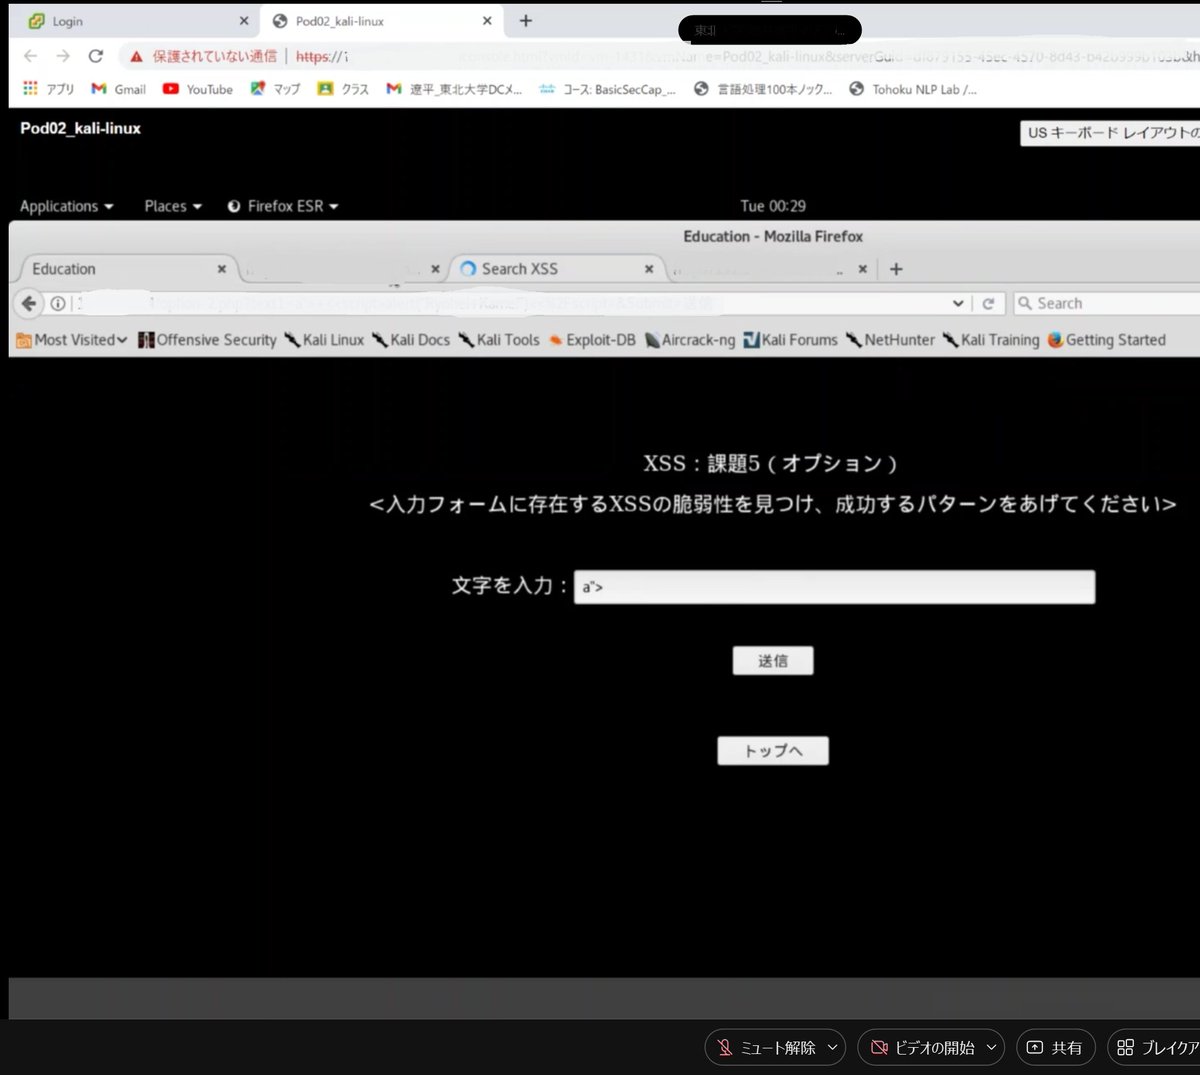
Task: Open Tohoku NLP Lab bookmark
Action: 913,89
